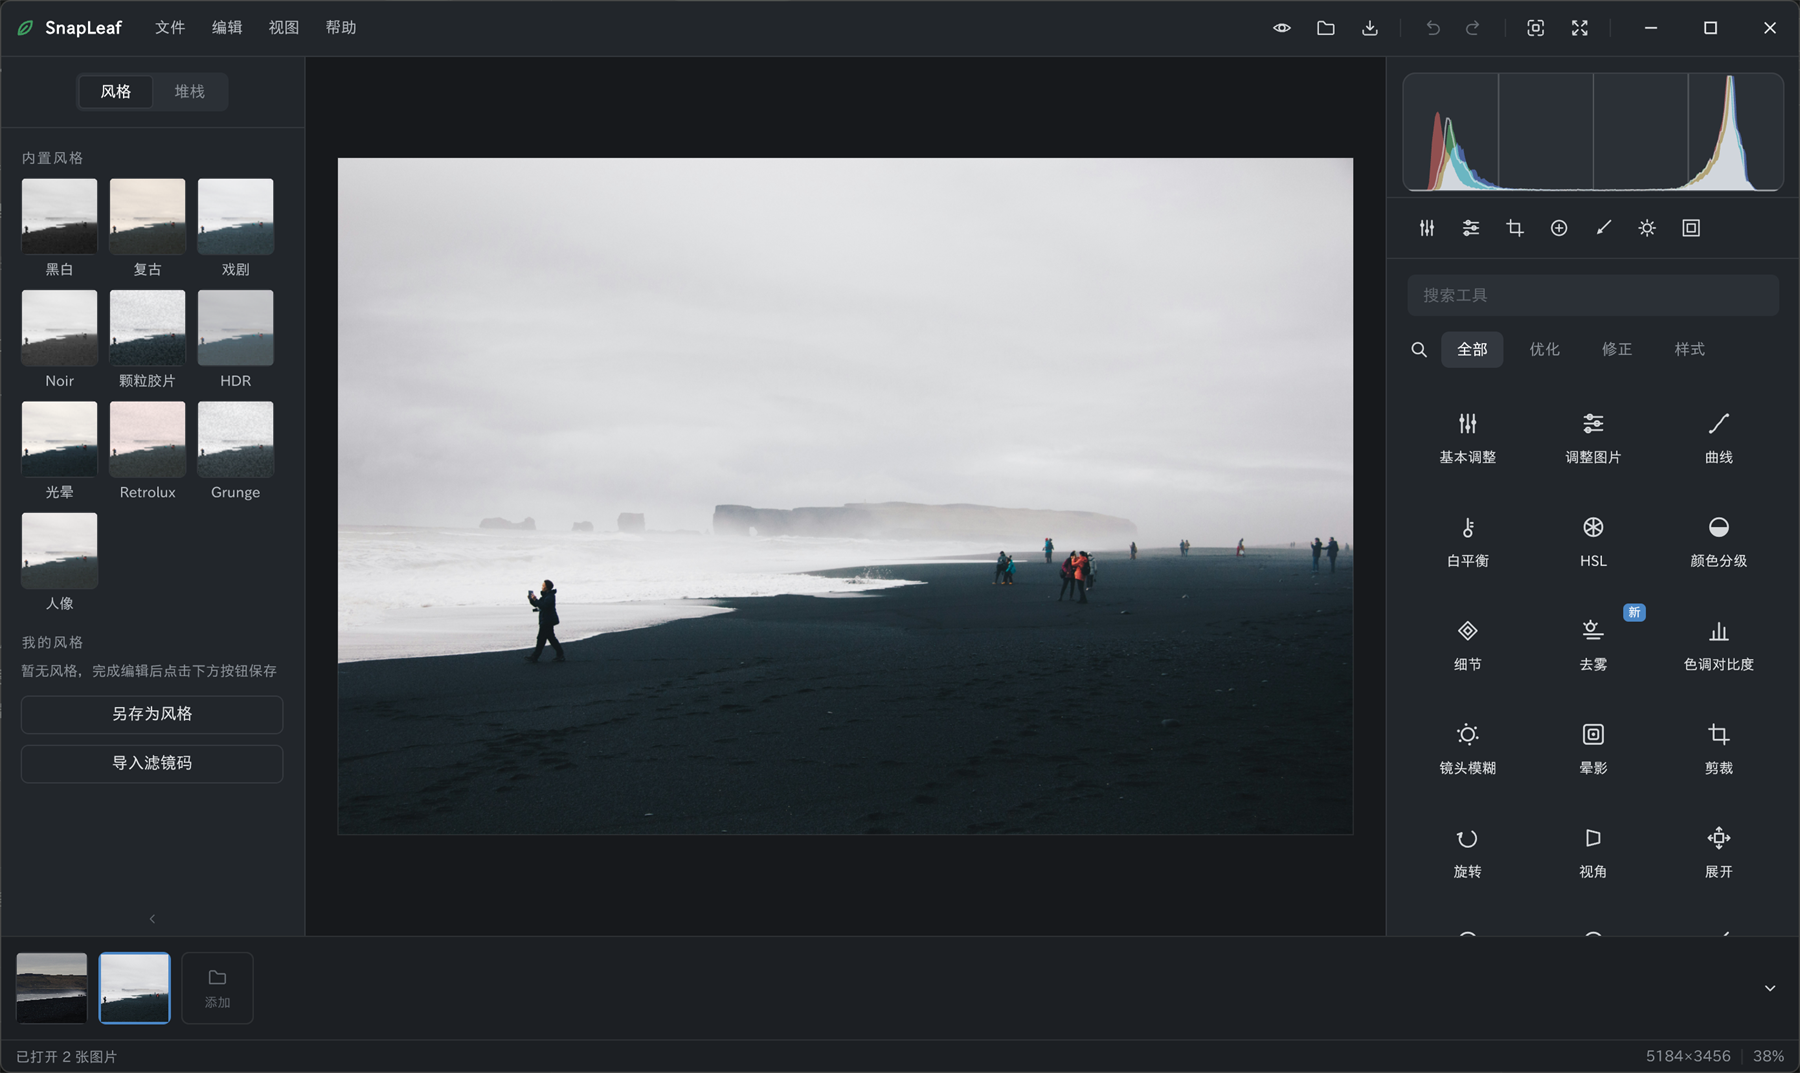Image resolution: width=1800 pixels, height=1073 pixels.
Task: Switch to the 堆栈 tab
Action: (189, 92)
